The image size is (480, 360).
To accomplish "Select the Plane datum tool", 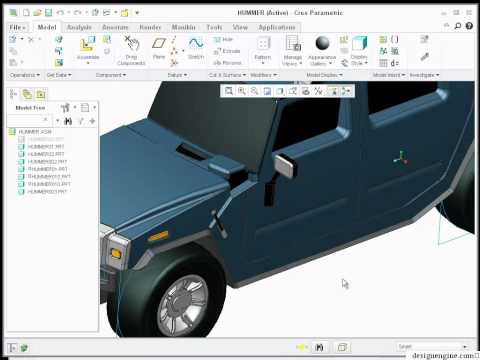I will 159,48.
